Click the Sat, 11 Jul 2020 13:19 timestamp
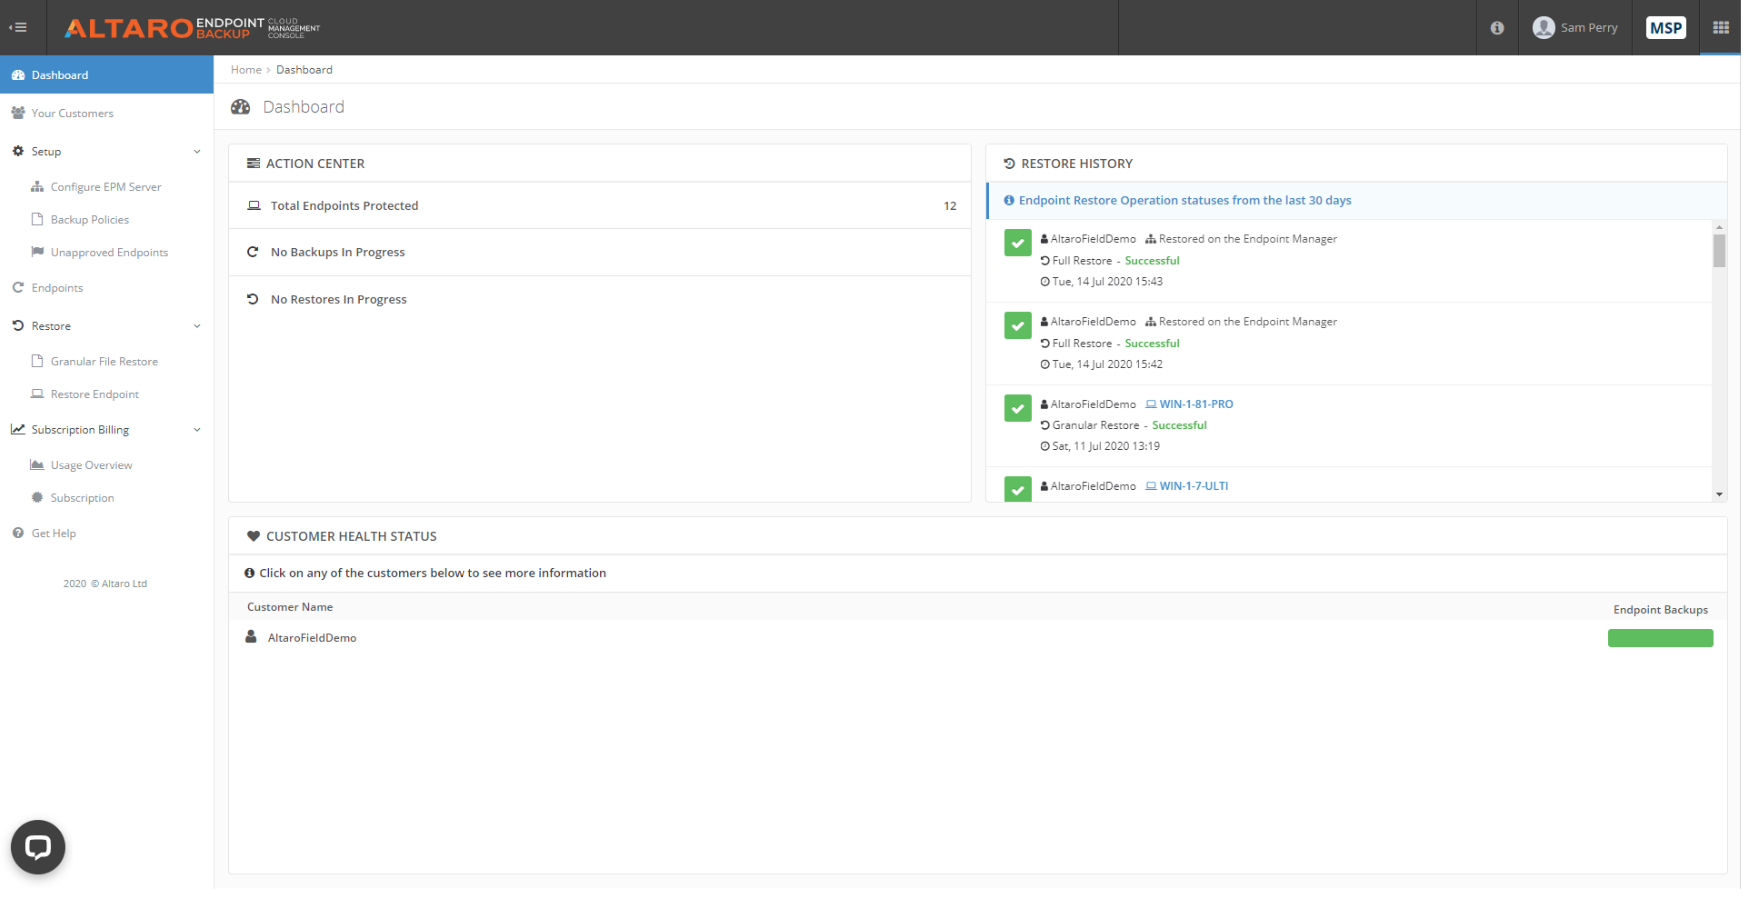 (1106, 447)
